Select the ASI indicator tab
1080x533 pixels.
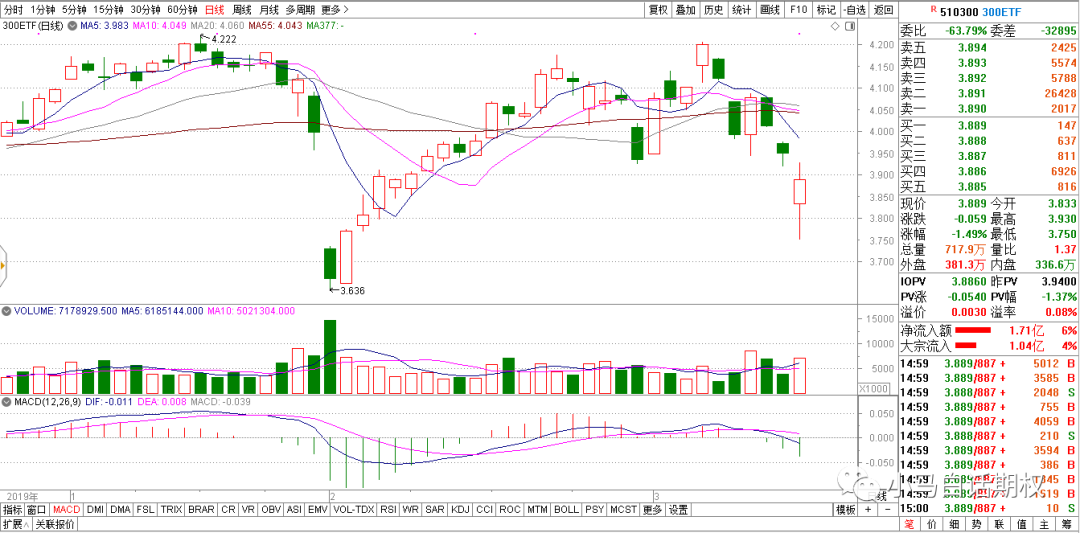coord(295,510)
